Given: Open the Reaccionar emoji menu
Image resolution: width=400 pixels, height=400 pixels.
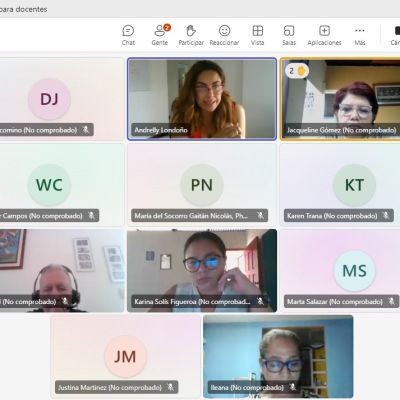Looking at the screenshot, I should pos(224,35).
